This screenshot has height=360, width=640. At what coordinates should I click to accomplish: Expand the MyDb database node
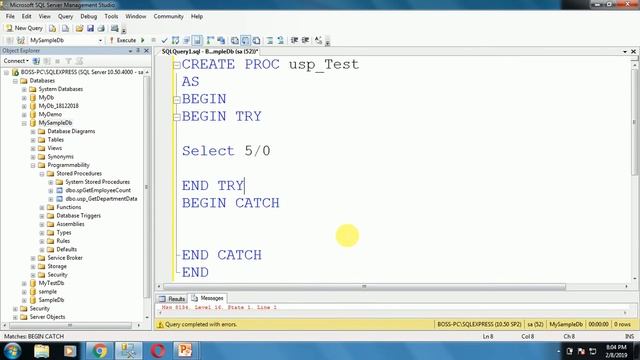(x=24, y=98)
